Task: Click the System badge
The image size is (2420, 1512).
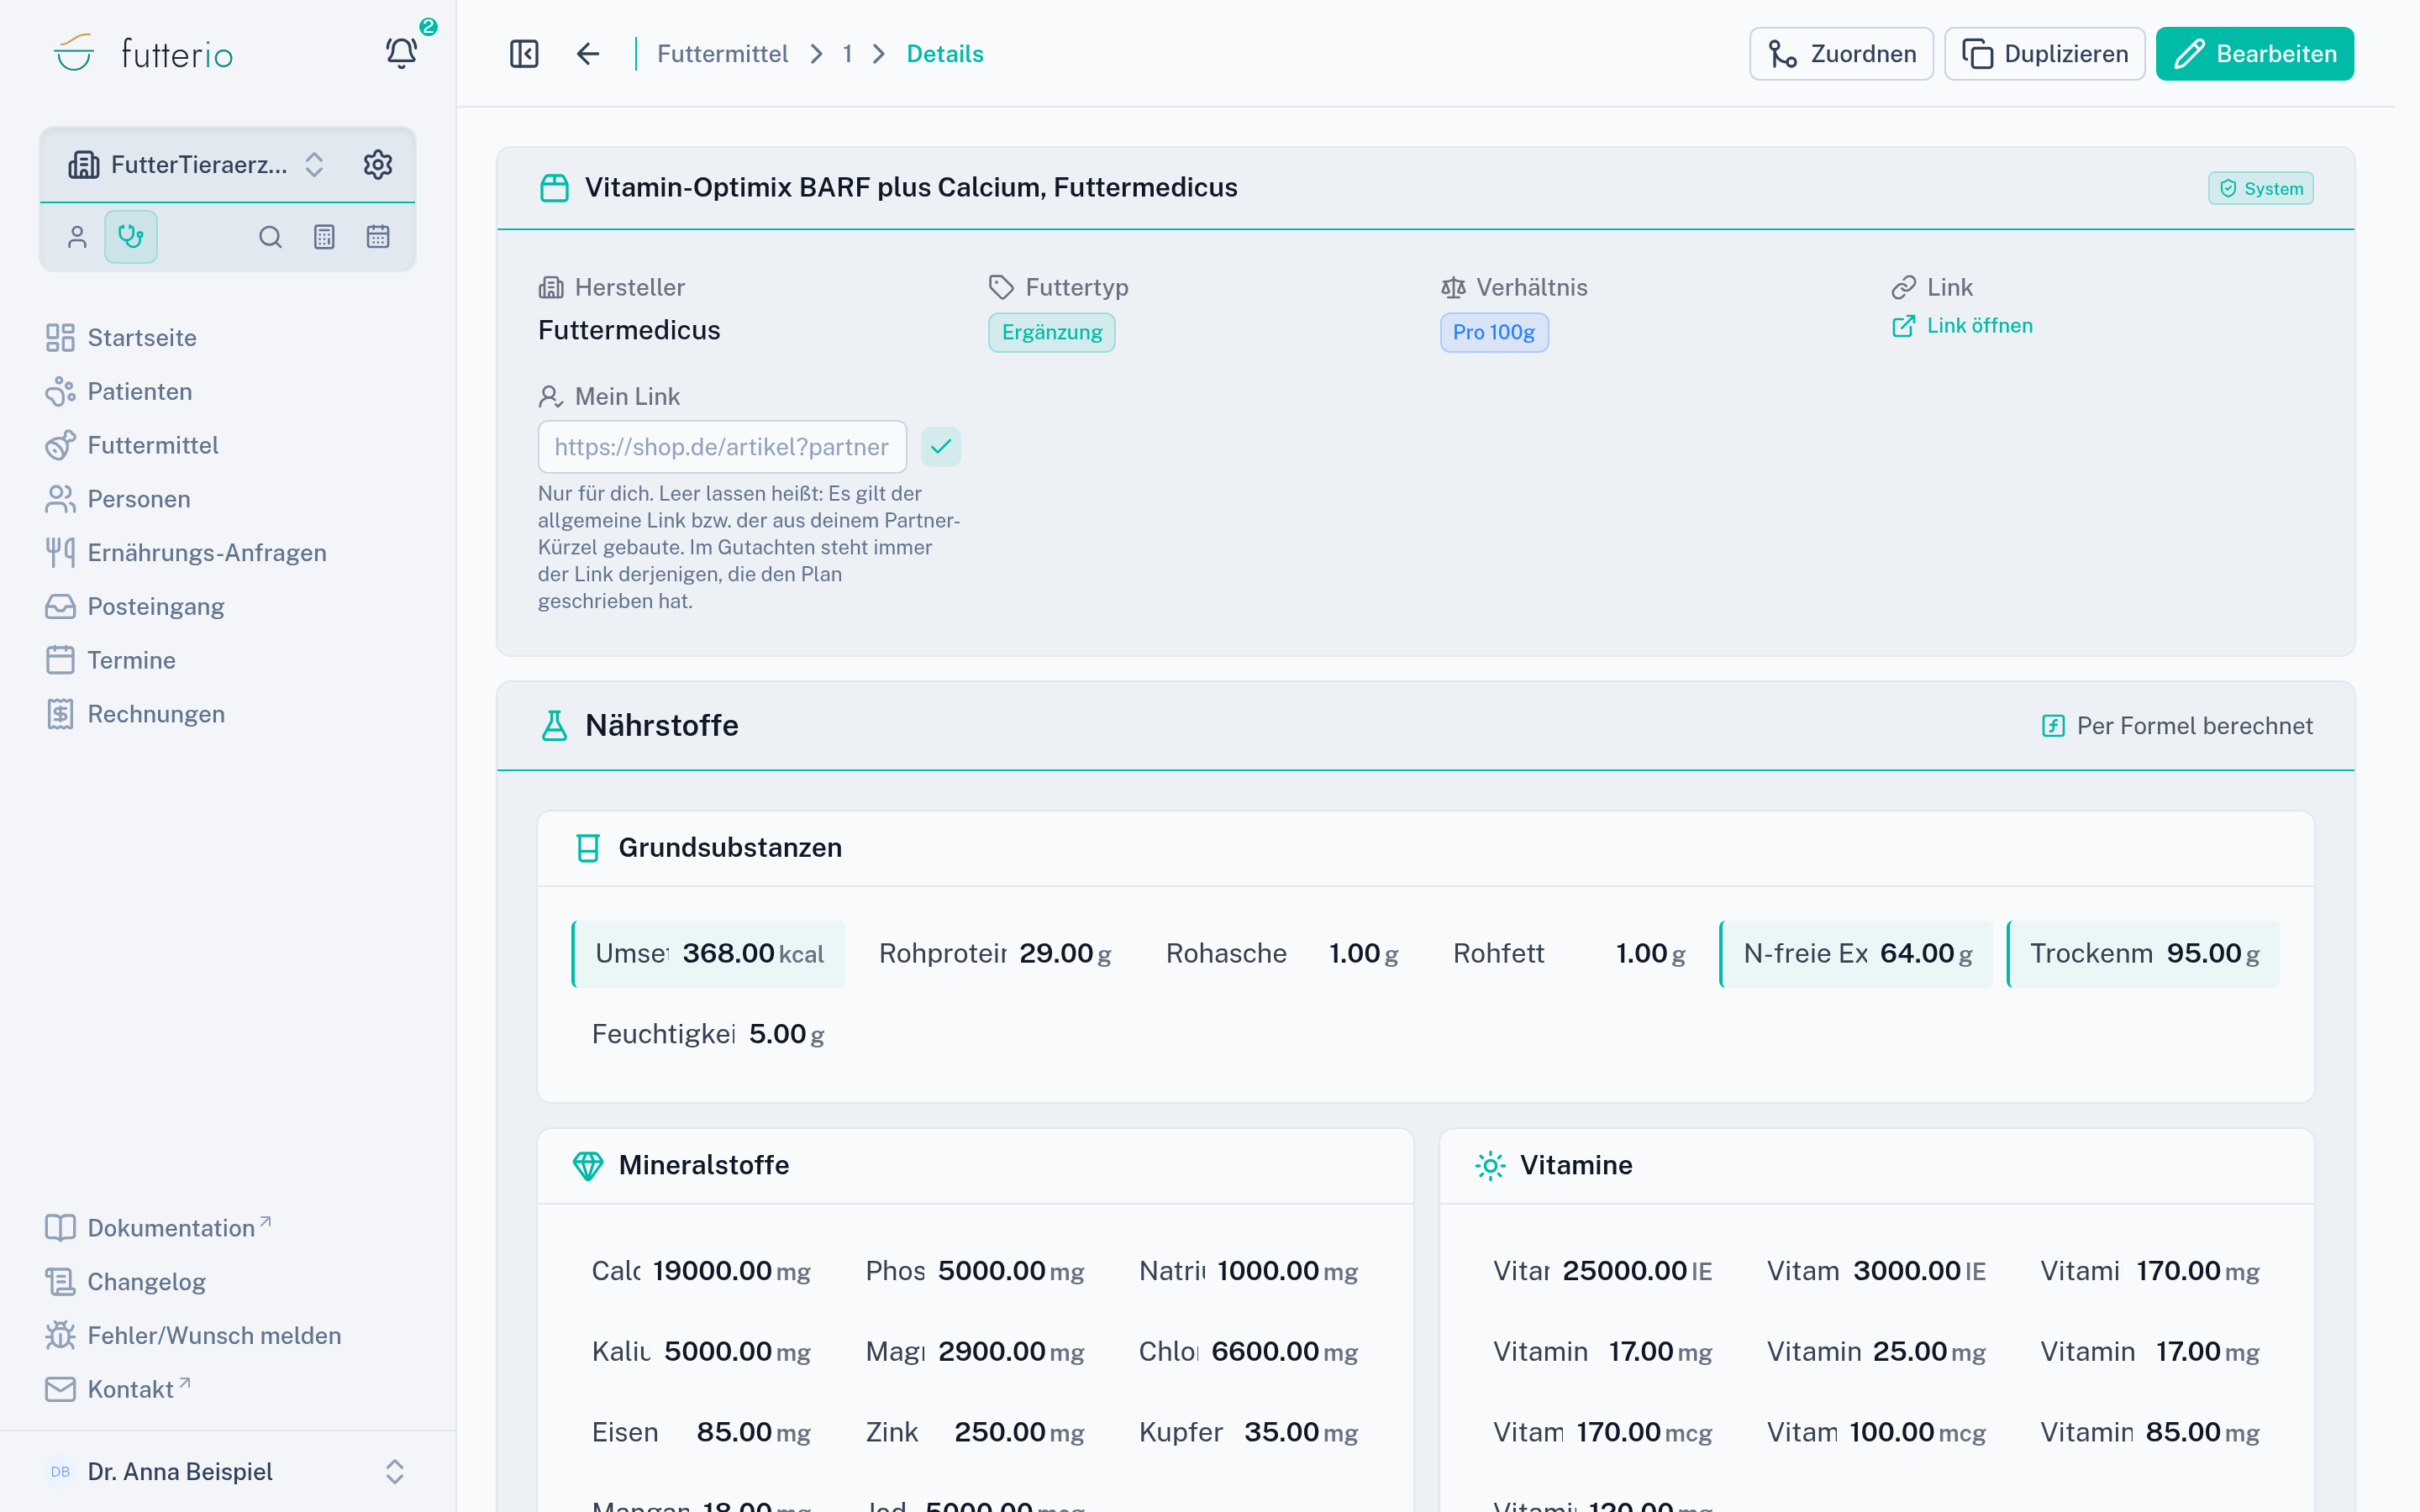Action: [x=2260, y=188]
